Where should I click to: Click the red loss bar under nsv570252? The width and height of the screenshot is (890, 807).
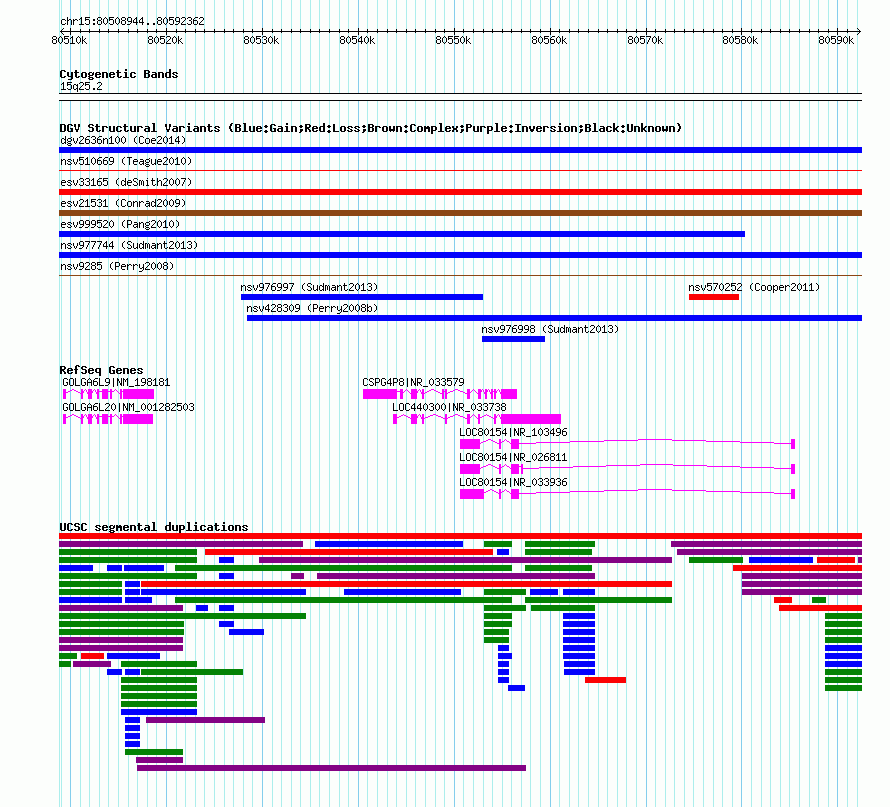pyautogui.click(x=714, y=297)
